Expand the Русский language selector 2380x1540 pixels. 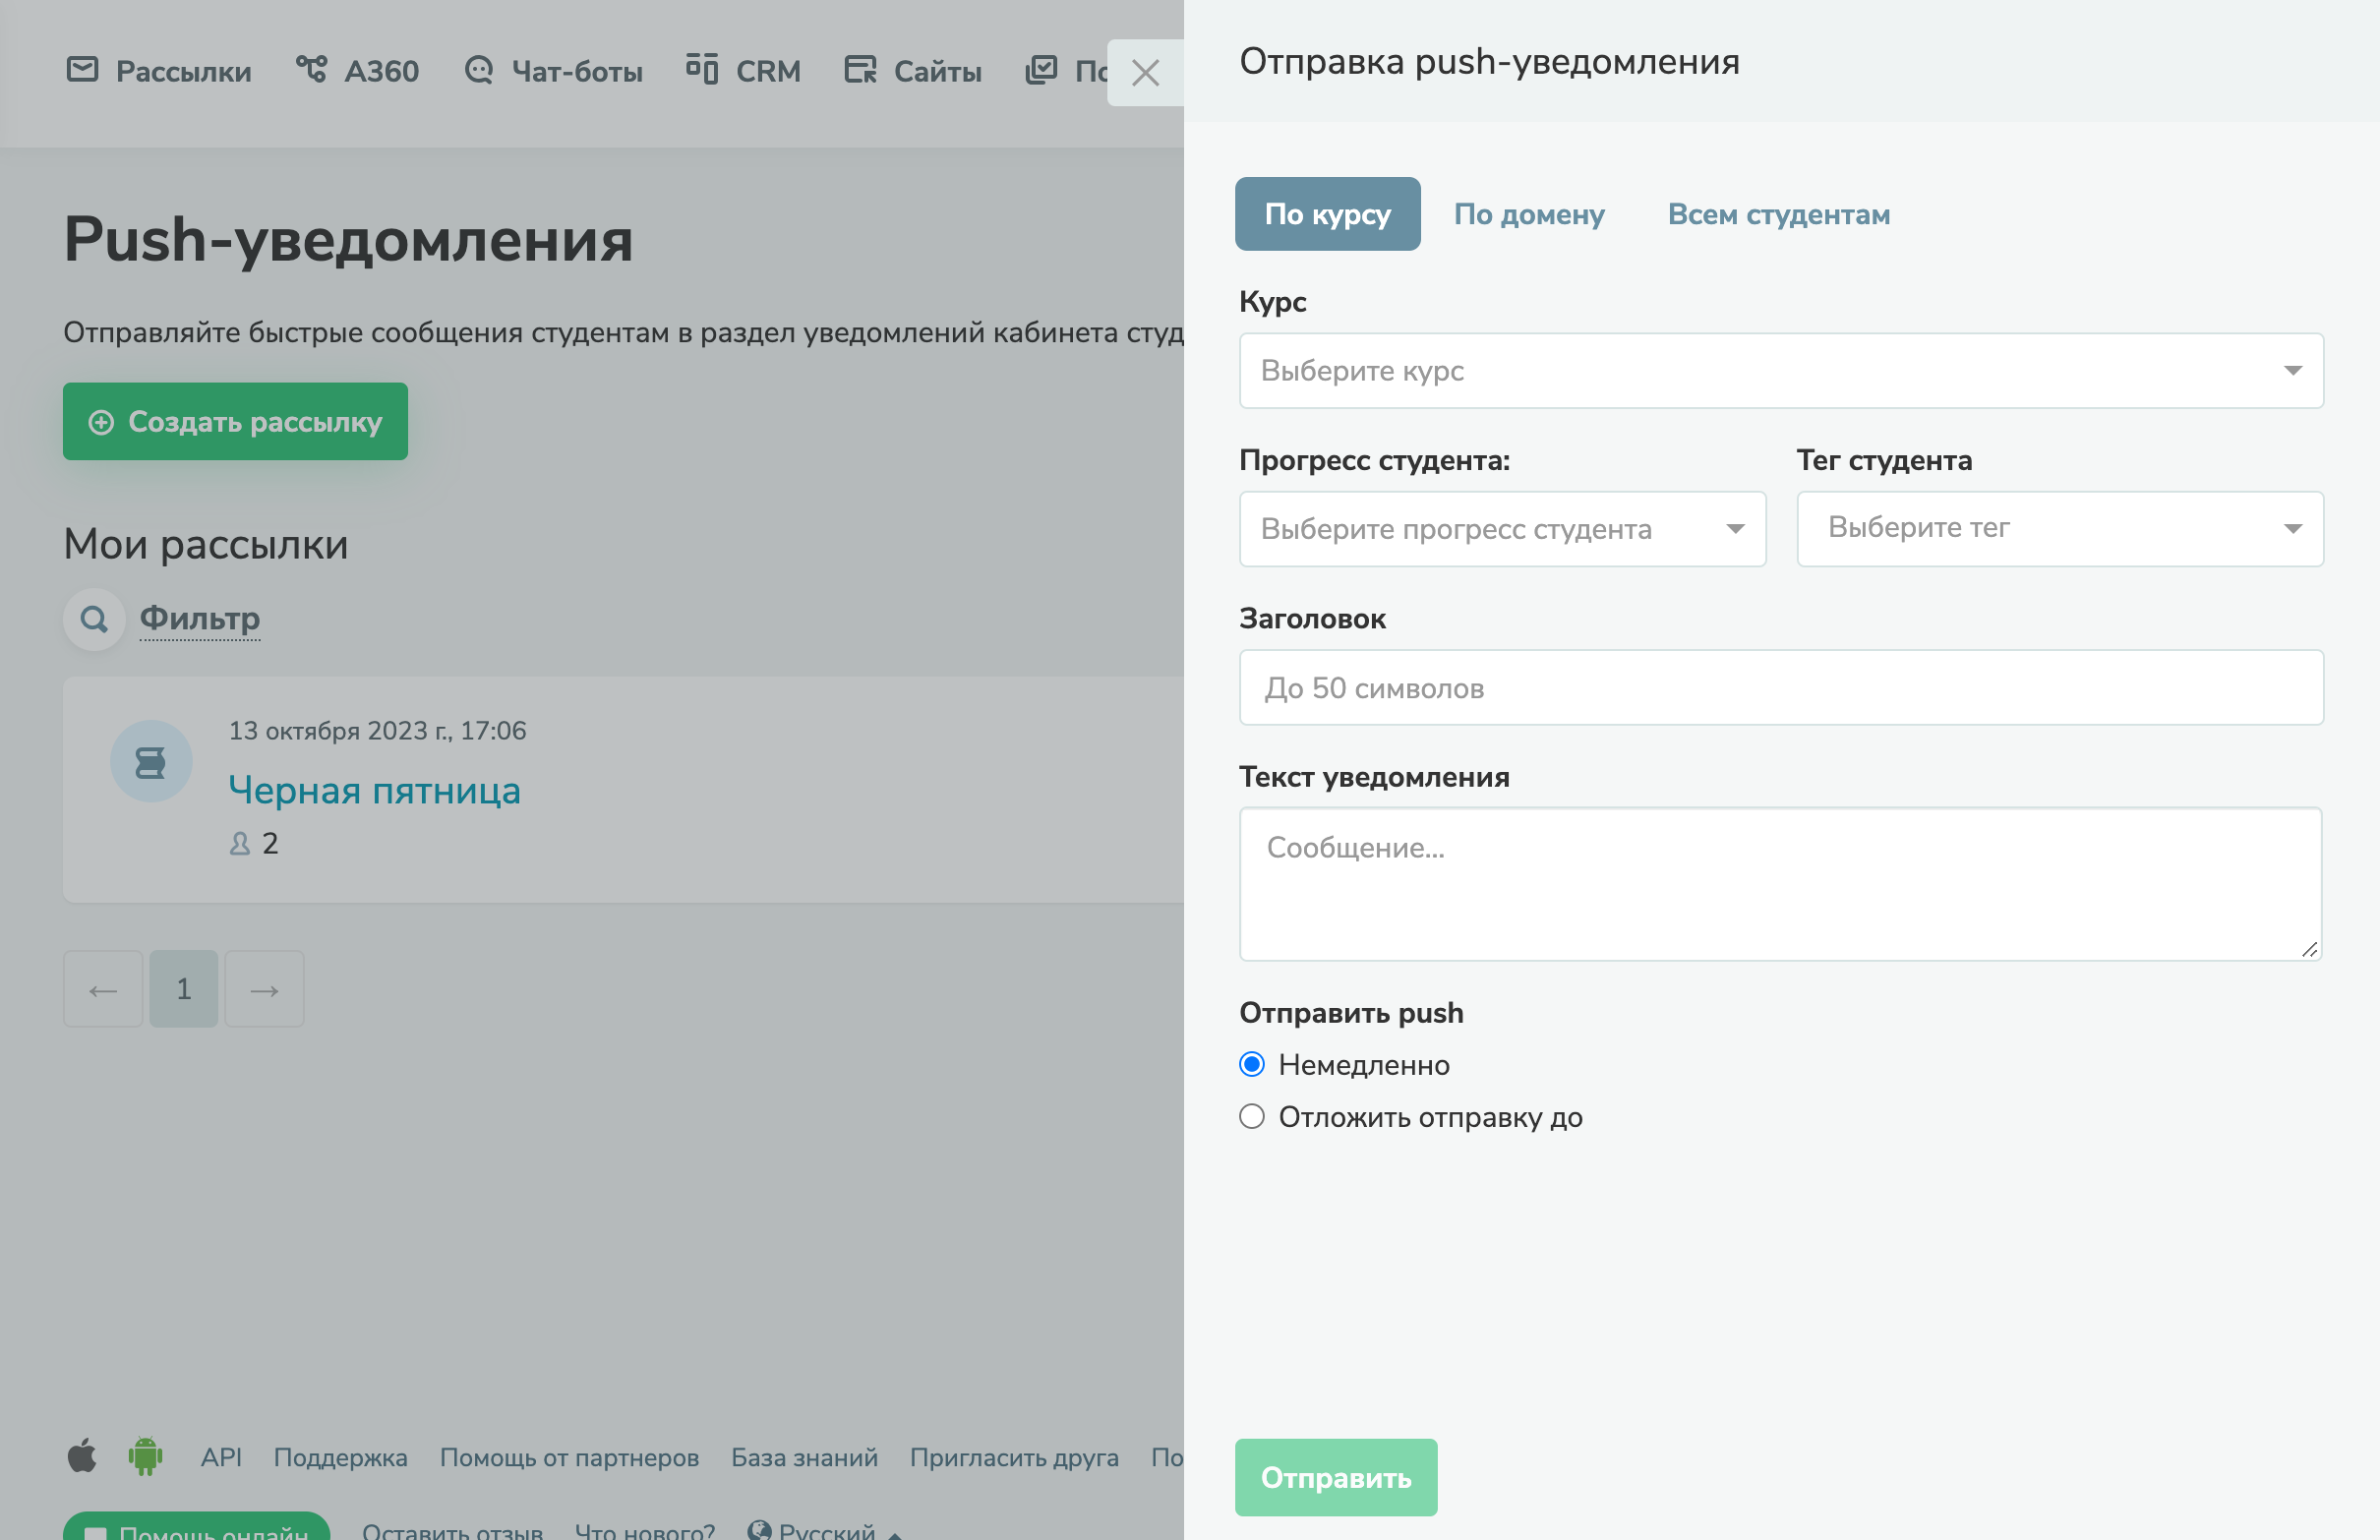[822, 1530]
